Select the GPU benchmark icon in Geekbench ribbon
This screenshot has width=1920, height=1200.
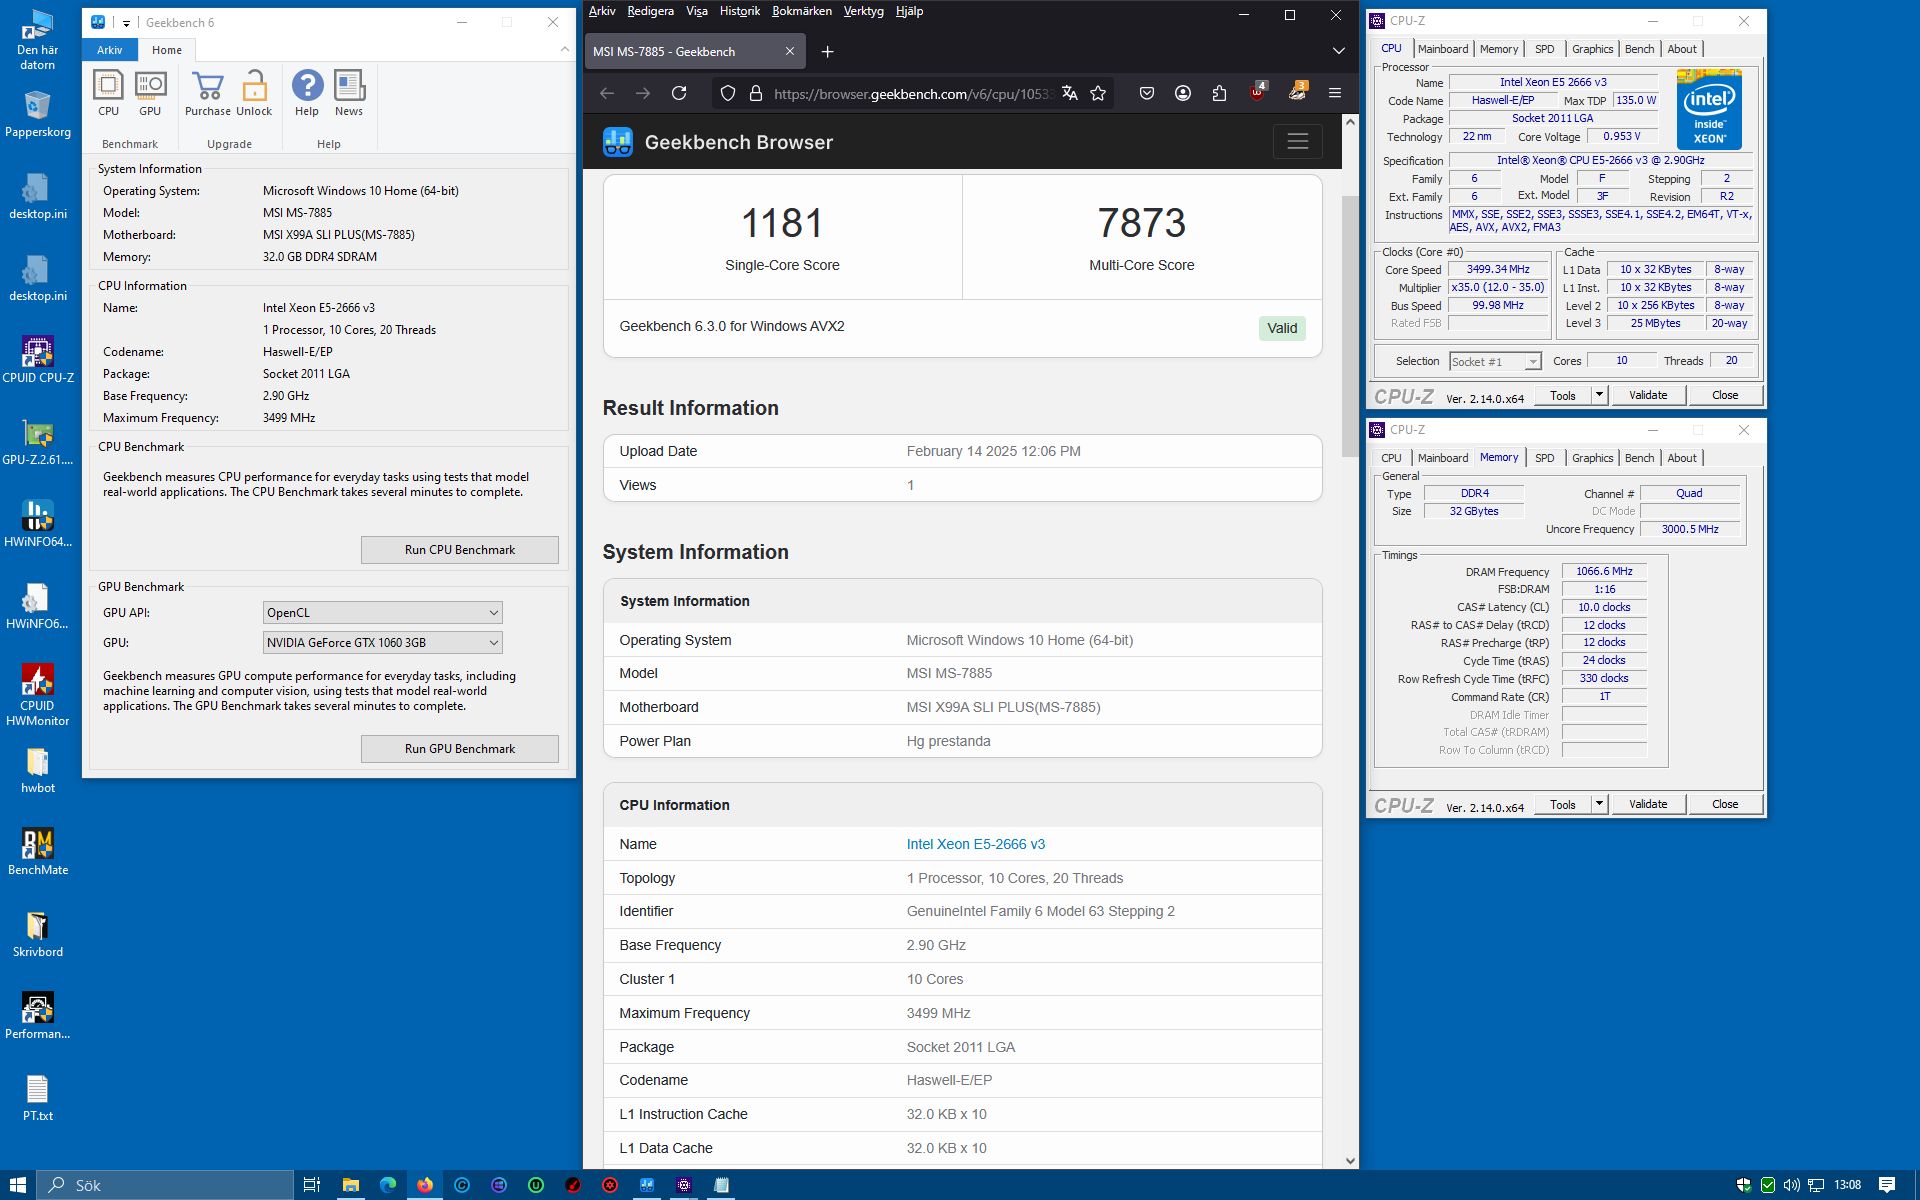tap(150, 93)
